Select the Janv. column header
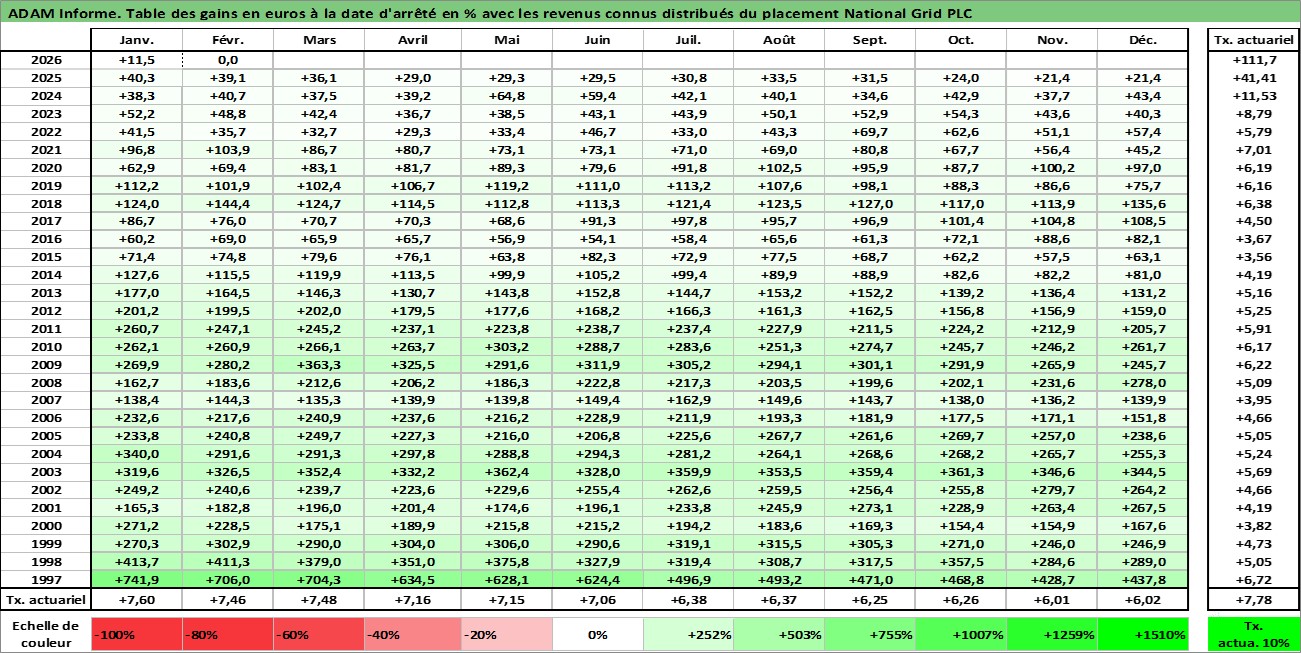 tap(136, 40)
